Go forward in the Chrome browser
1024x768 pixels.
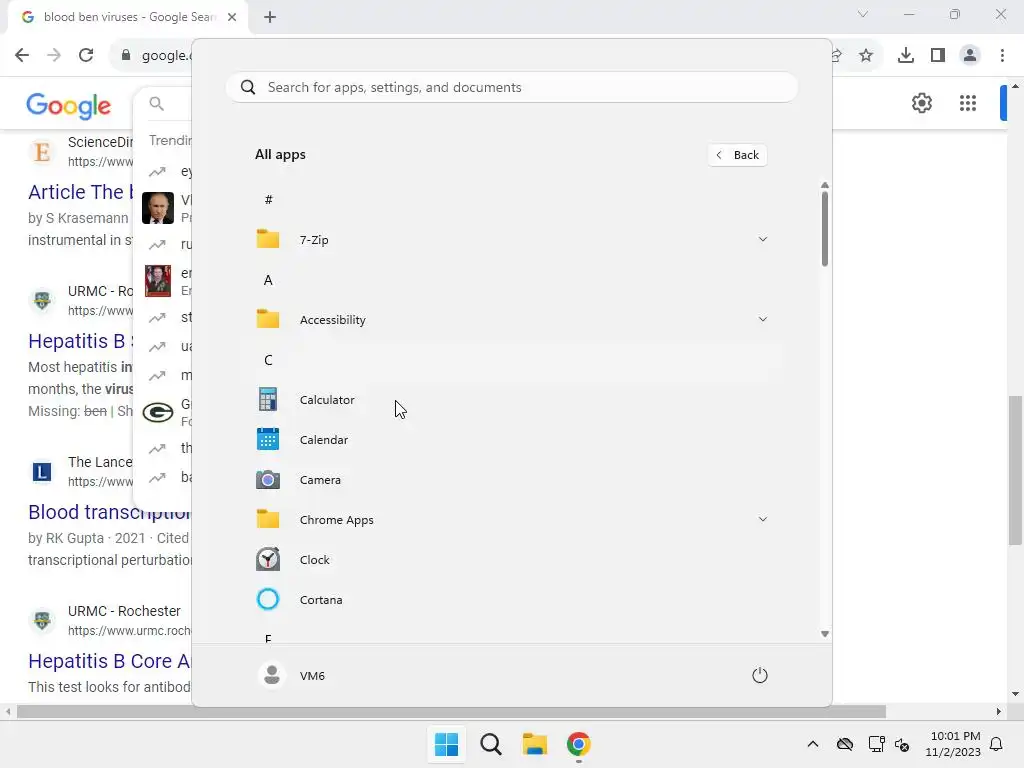click(x=54, y=55)
